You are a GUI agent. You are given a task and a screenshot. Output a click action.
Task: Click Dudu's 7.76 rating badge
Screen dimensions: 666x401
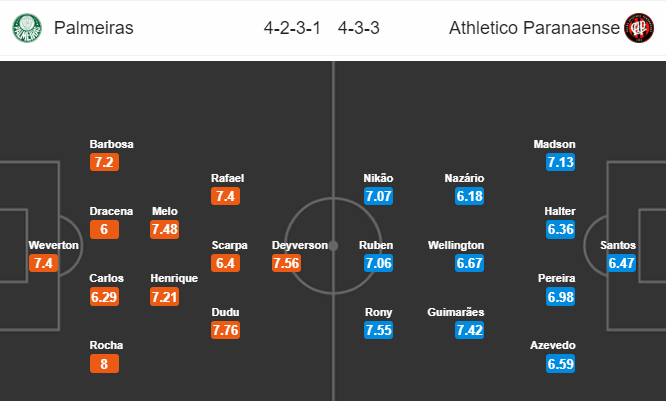pyautogui.click(x=226, y=330)
